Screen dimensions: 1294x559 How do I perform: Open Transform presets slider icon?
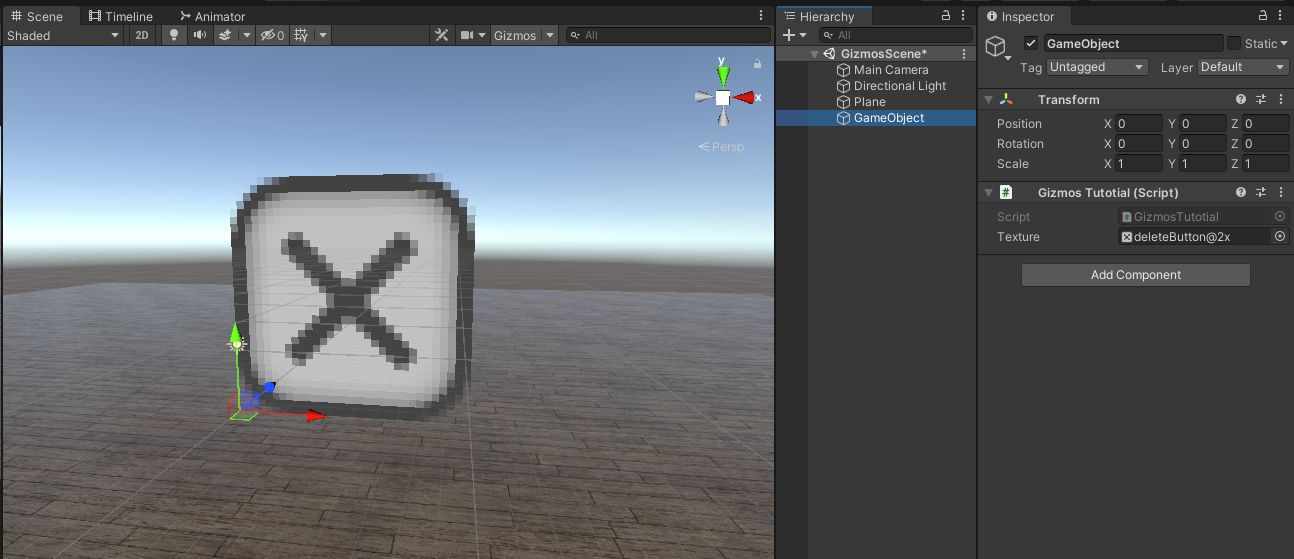coord(1261,100)
